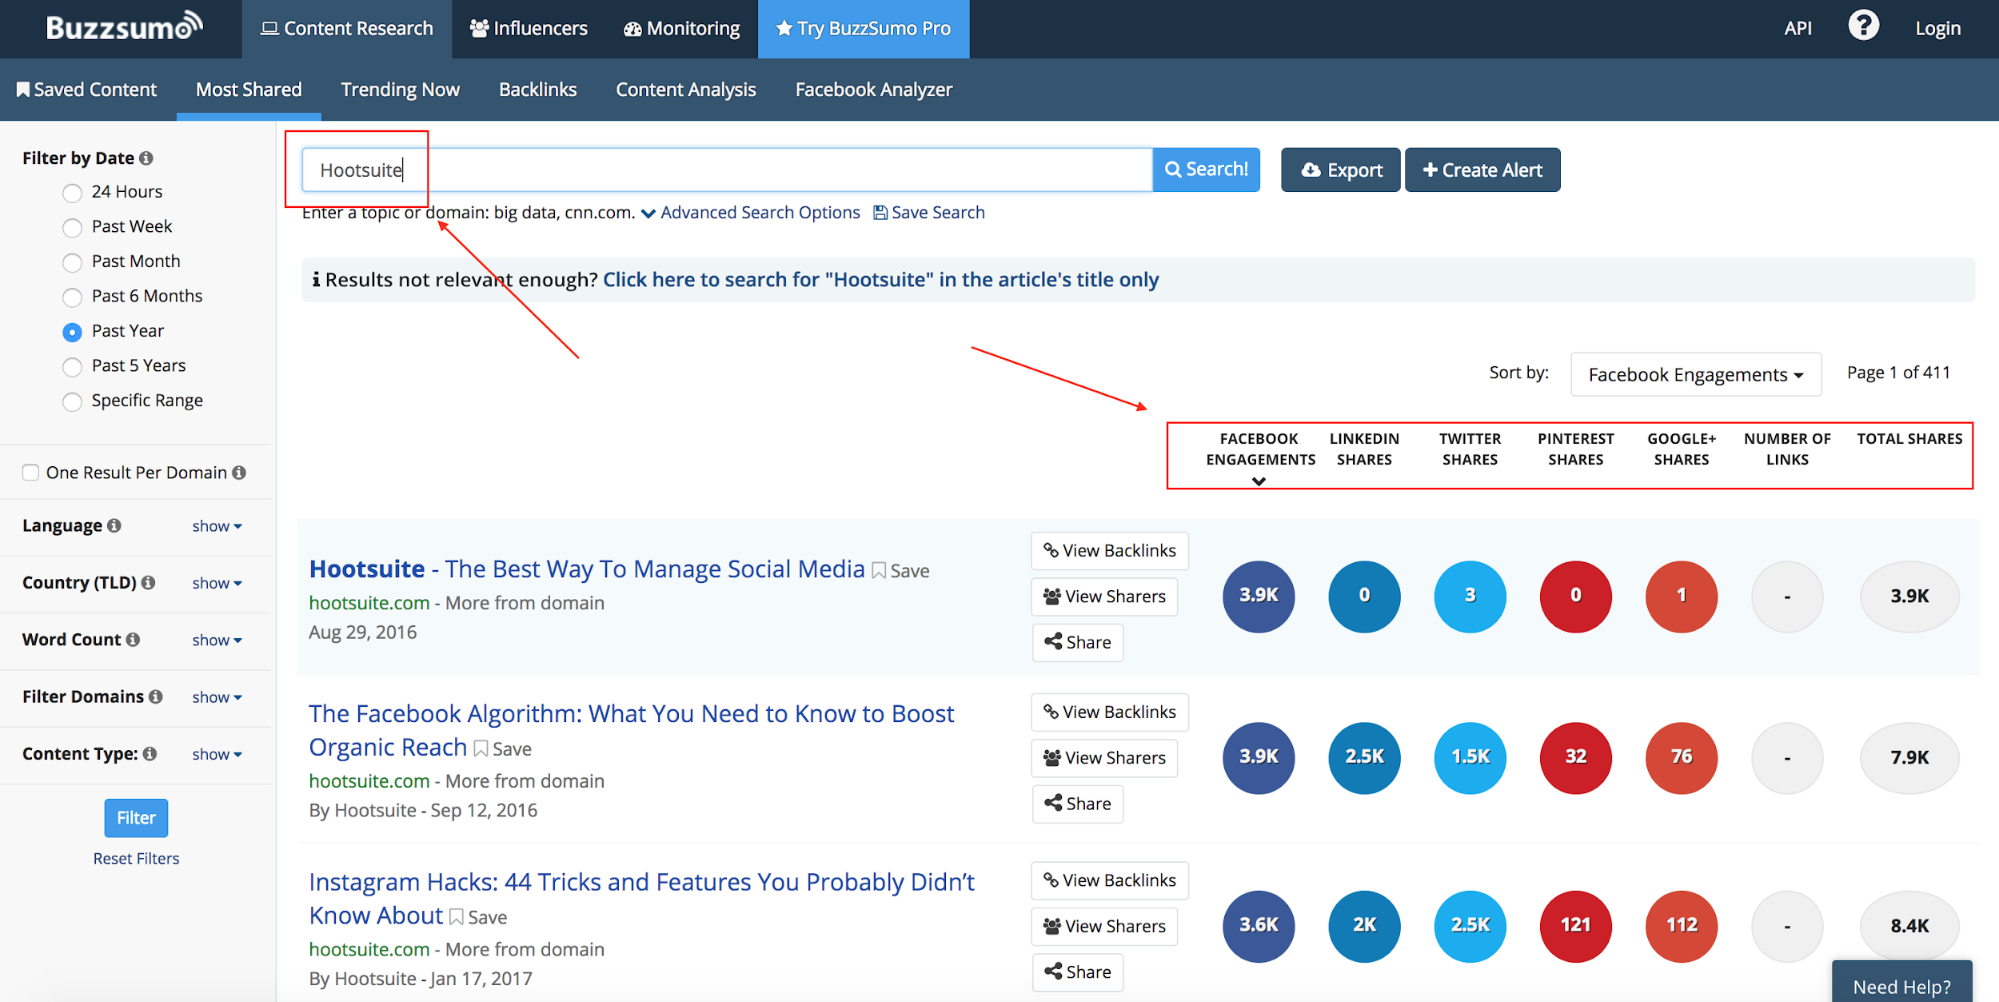Viewport: 1999px width, 1002px height.
Task: Click the total shares bubble showing 7.9K
Action: point(1910,758)
